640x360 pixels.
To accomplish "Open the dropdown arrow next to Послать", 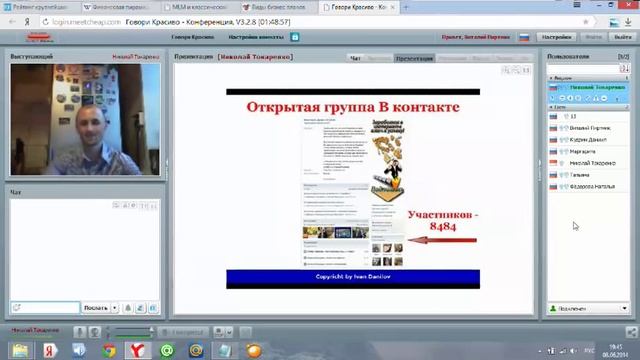I will 115,308.
